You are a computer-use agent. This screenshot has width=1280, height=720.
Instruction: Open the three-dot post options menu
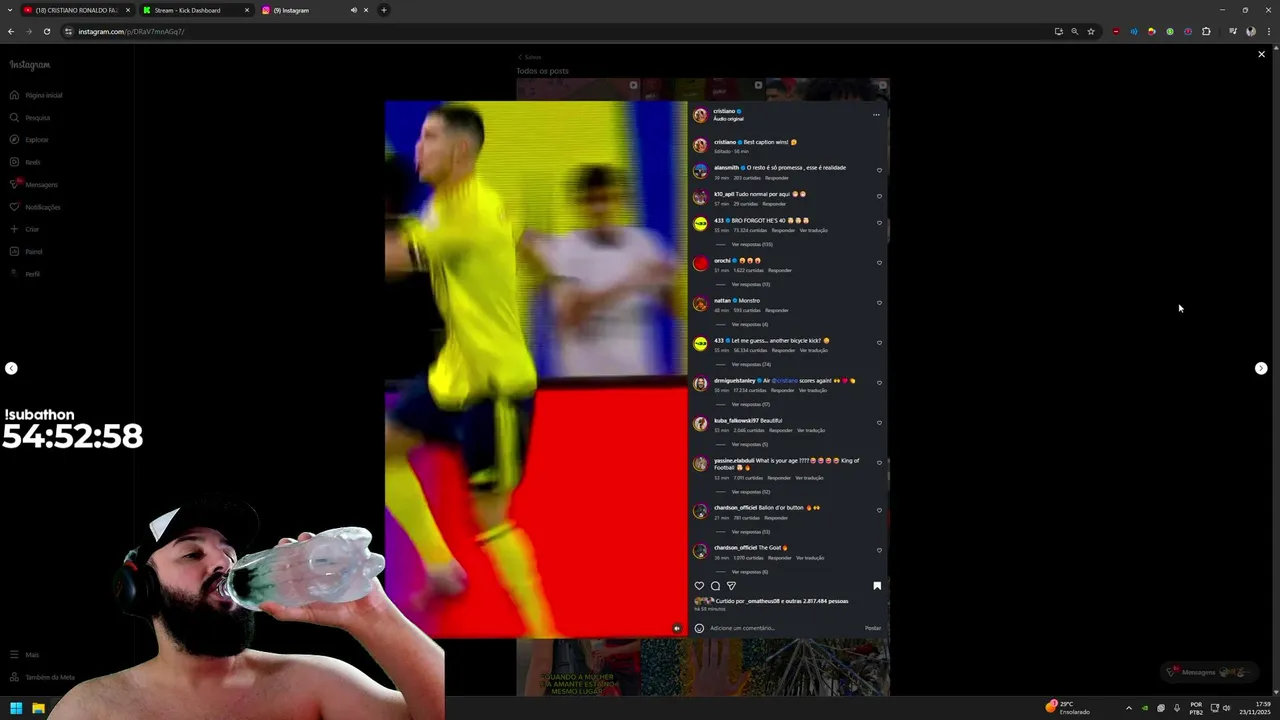[876, 115]
